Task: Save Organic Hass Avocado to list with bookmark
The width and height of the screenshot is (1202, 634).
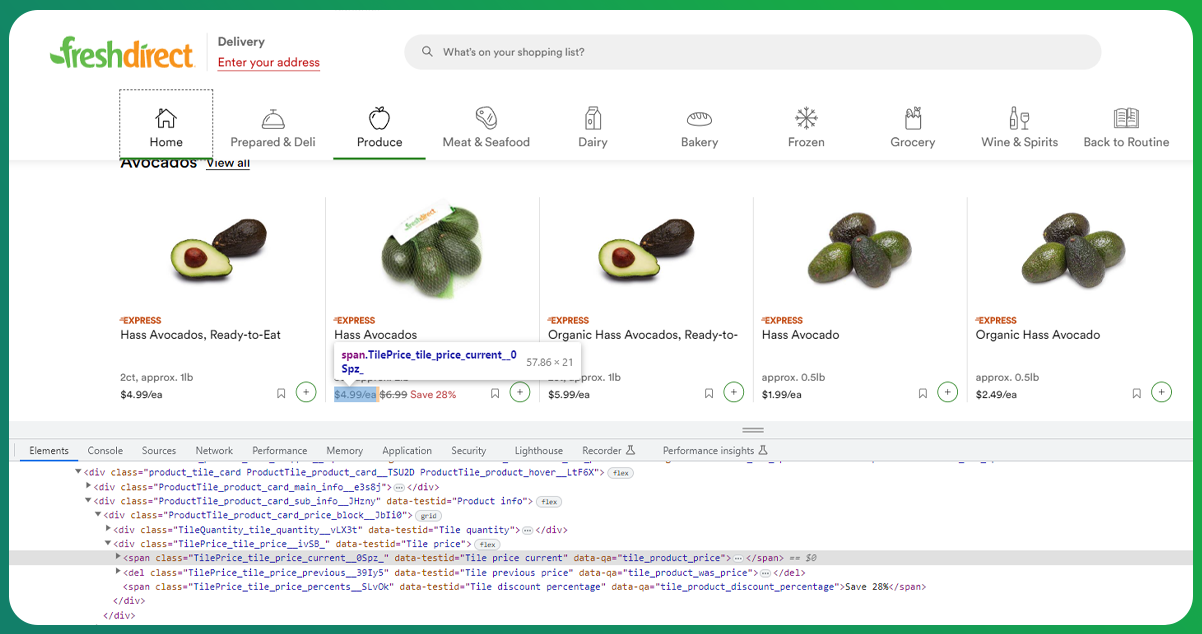Action: tap(1136, 394)
